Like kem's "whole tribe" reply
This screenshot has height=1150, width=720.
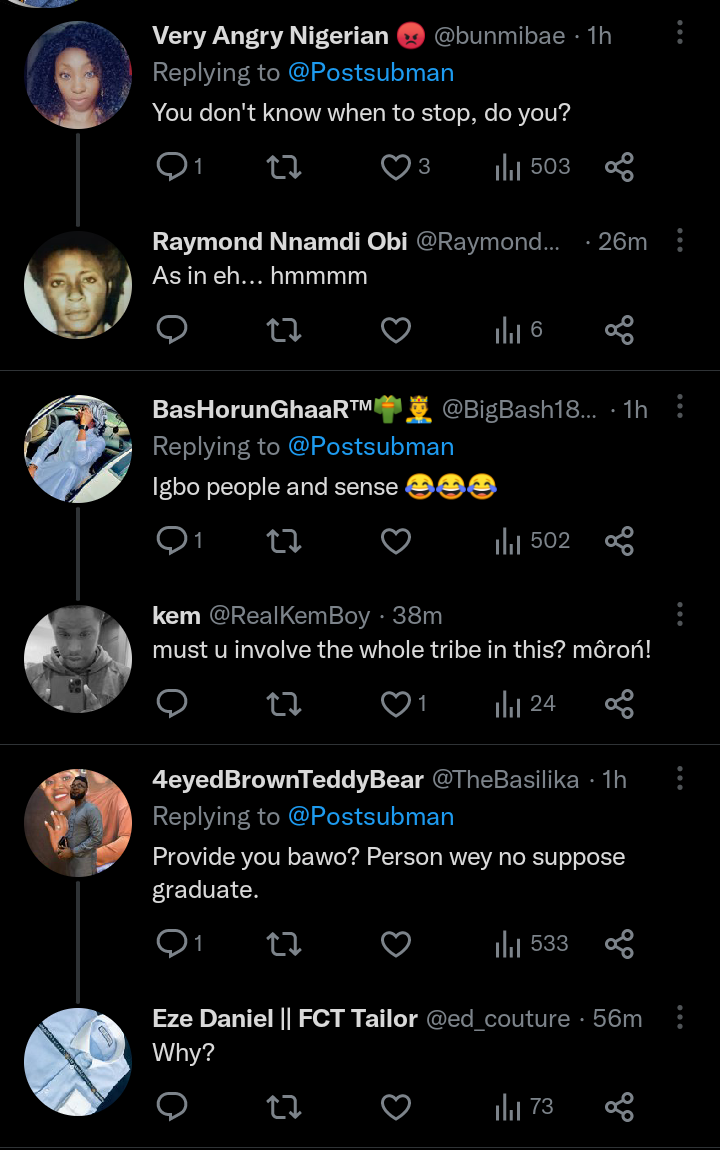click(x=397, y=704)
